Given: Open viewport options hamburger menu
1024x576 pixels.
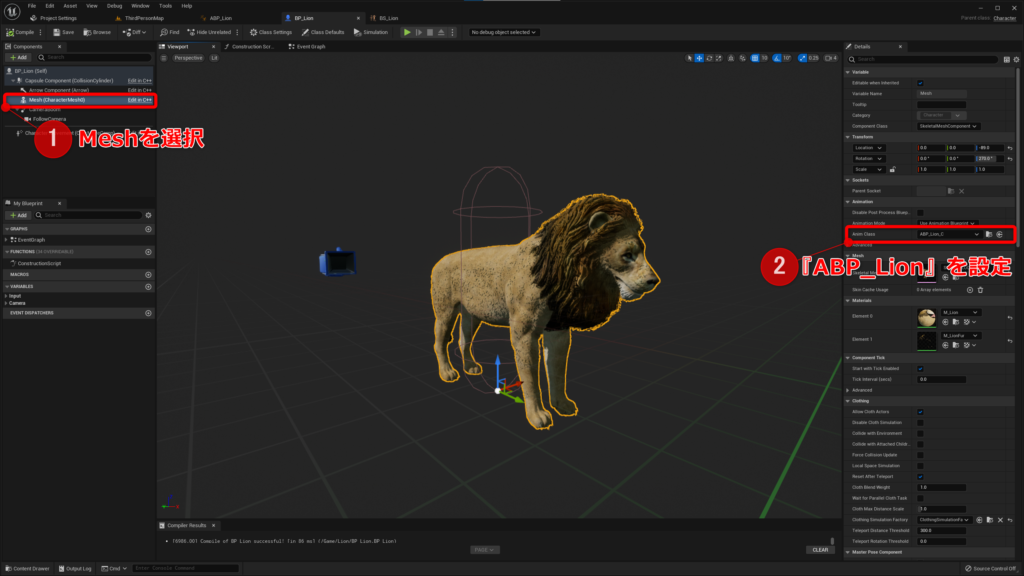Looking at the screenshot, I should (164, 58).
